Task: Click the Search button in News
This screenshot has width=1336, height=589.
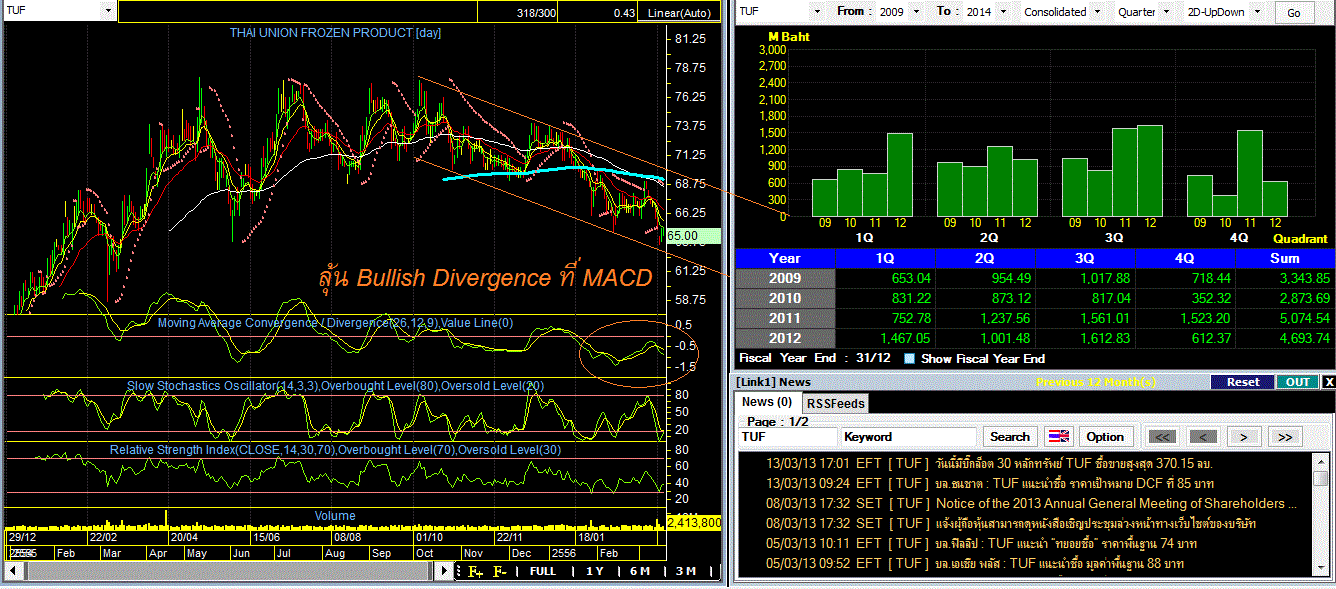Action: (1010, 437)
